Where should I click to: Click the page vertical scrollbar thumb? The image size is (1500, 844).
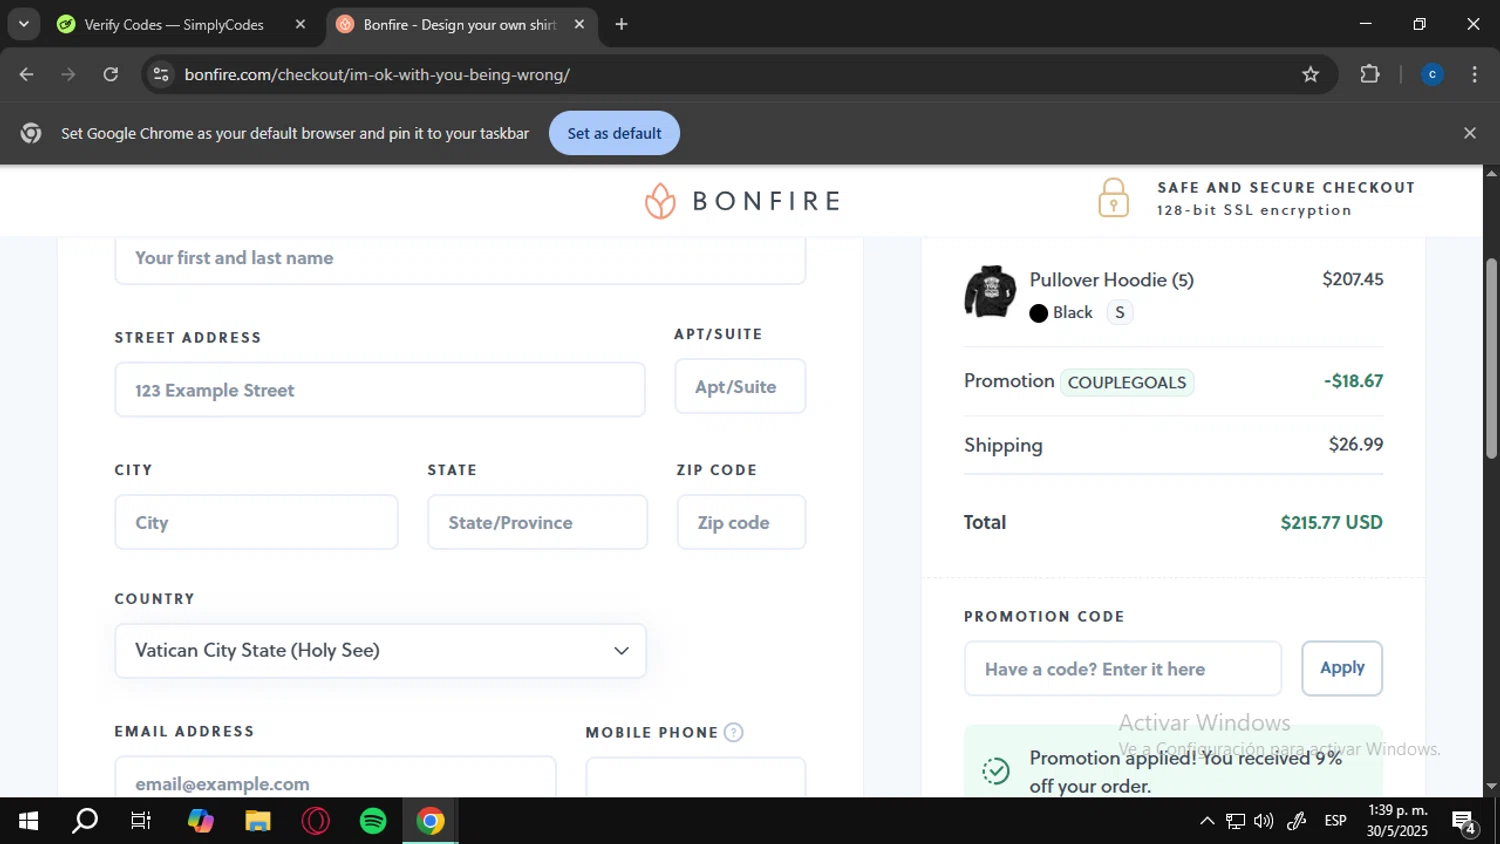click(1491, 357)
